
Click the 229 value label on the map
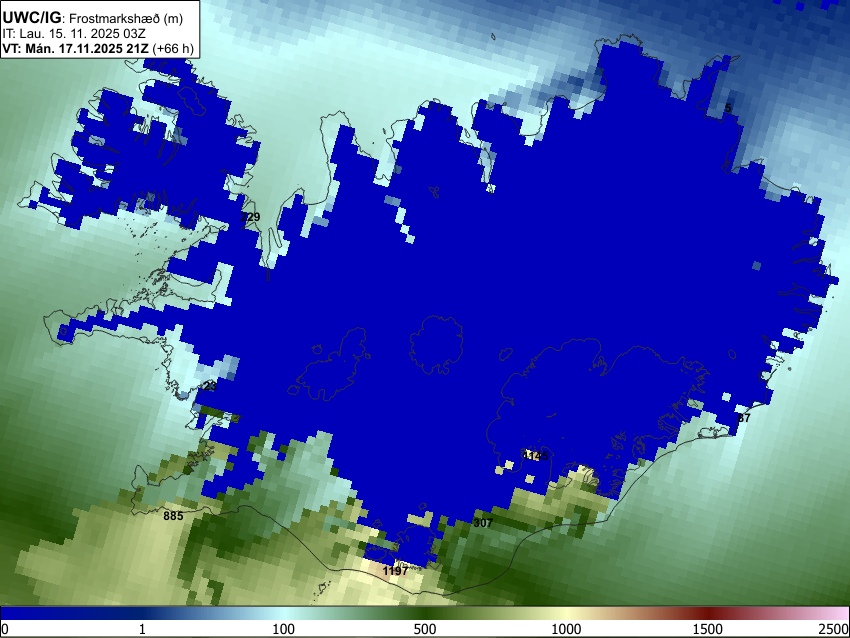(x=250, y=217)
